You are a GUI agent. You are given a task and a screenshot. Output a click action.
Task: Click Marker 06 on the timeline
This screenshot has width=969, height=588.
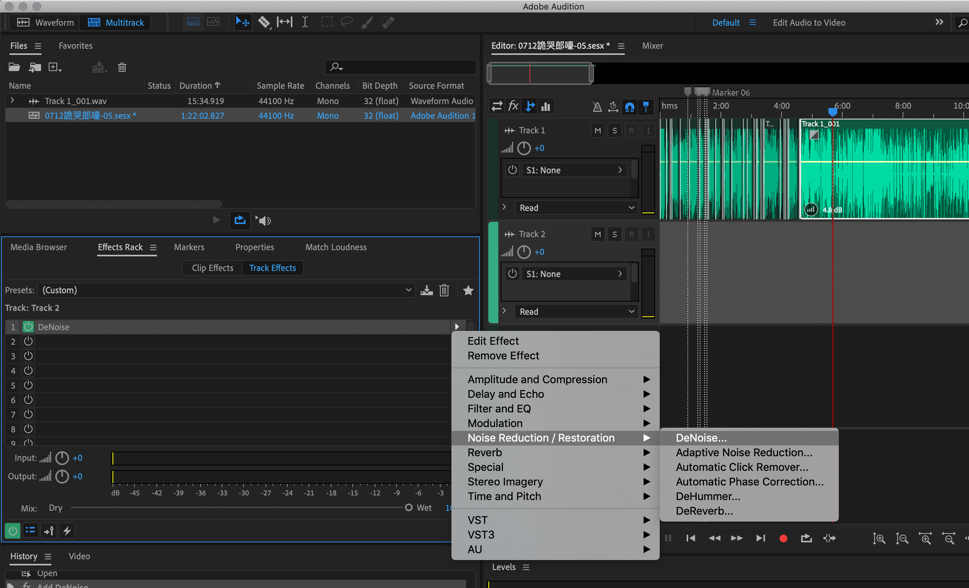pos(730,92)
